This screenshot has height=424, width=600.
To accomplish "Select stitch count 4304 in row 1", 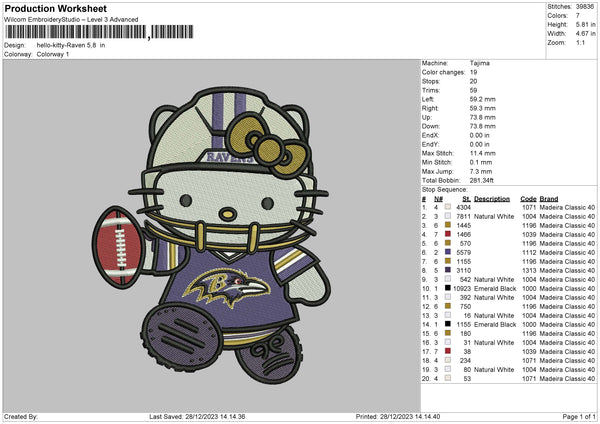I will point(463,207).
